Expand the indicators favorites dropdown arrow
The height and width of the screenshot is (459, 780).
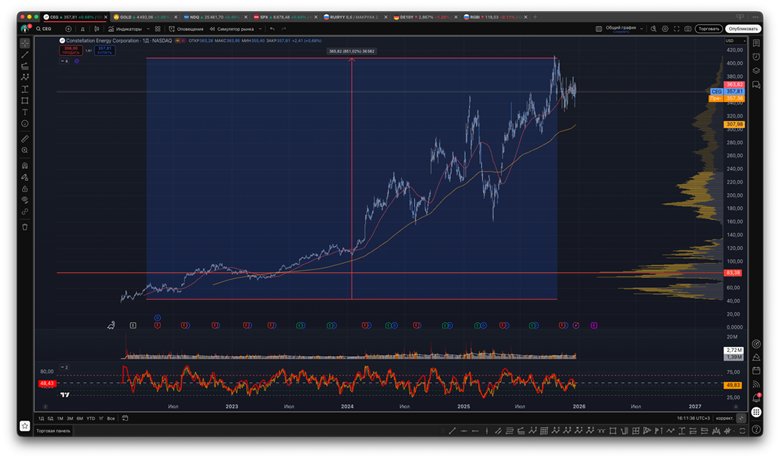tap(148, 29)
